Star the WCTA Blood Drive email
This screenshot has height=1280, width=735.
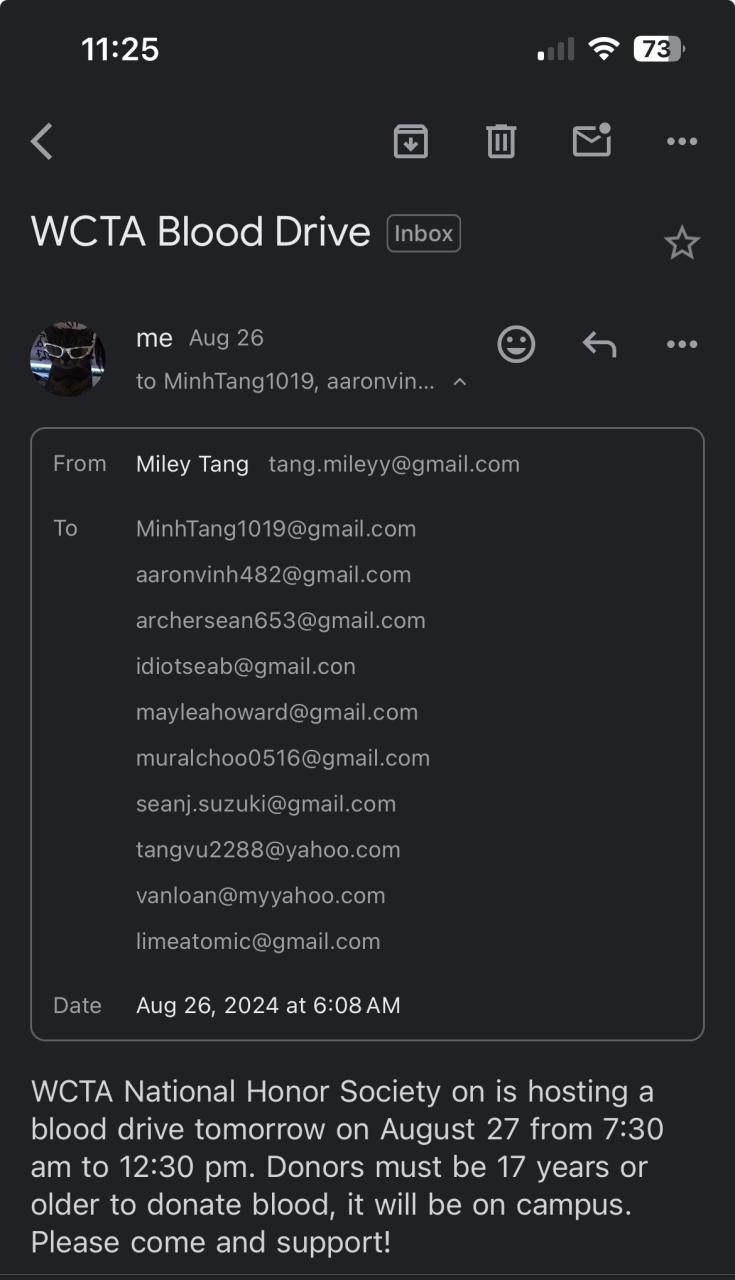pos(682,243)
